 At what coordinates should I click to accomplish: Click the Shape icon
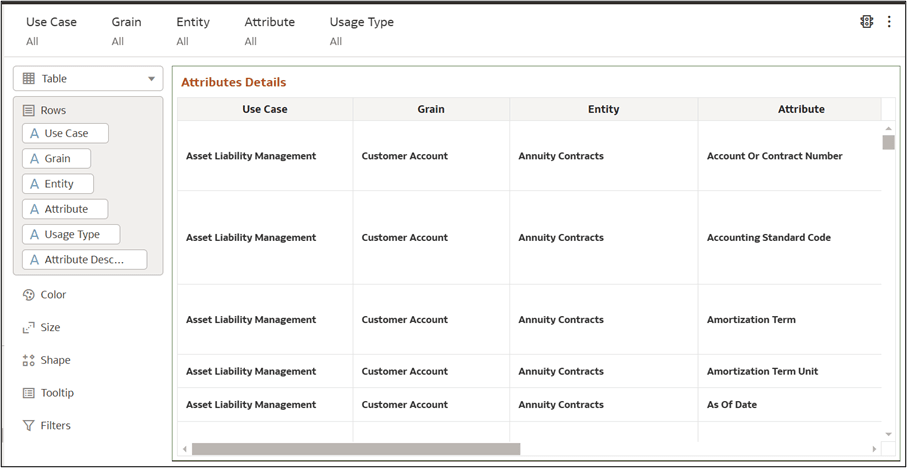coord(28,360)
